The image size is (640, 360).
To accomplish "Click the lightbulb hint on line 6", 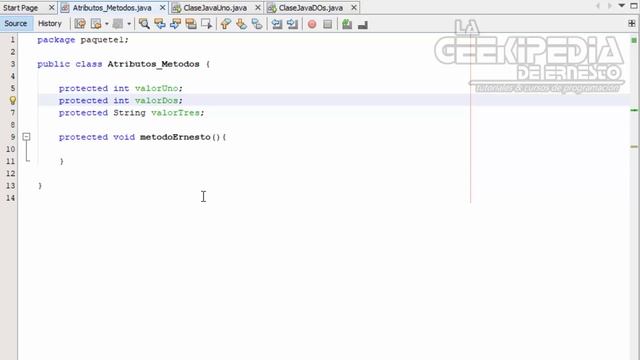I will pos(13,100).
